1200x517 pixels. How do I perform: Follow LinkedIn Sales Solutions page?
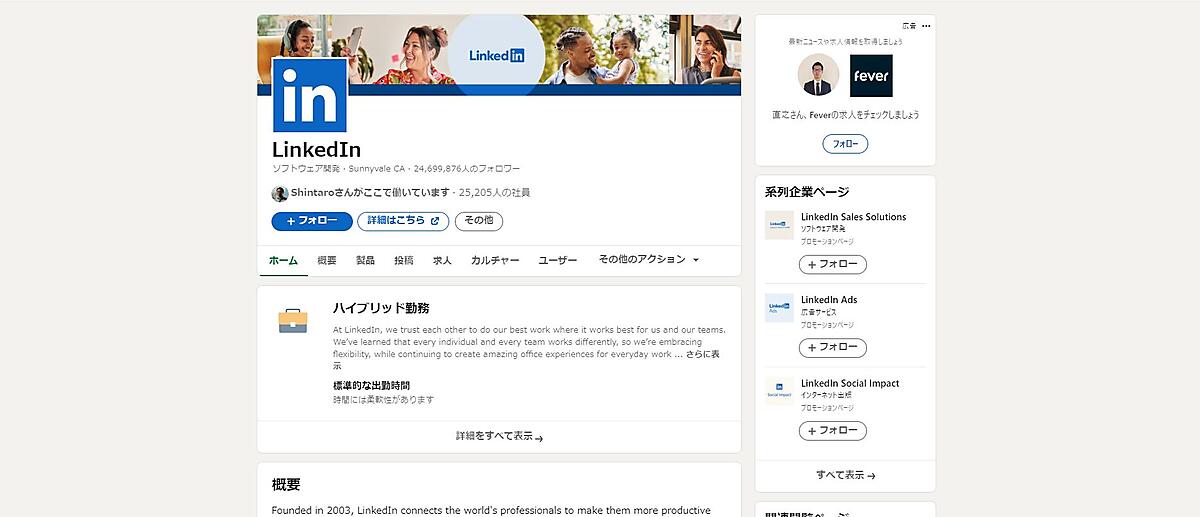pos(832,265)
